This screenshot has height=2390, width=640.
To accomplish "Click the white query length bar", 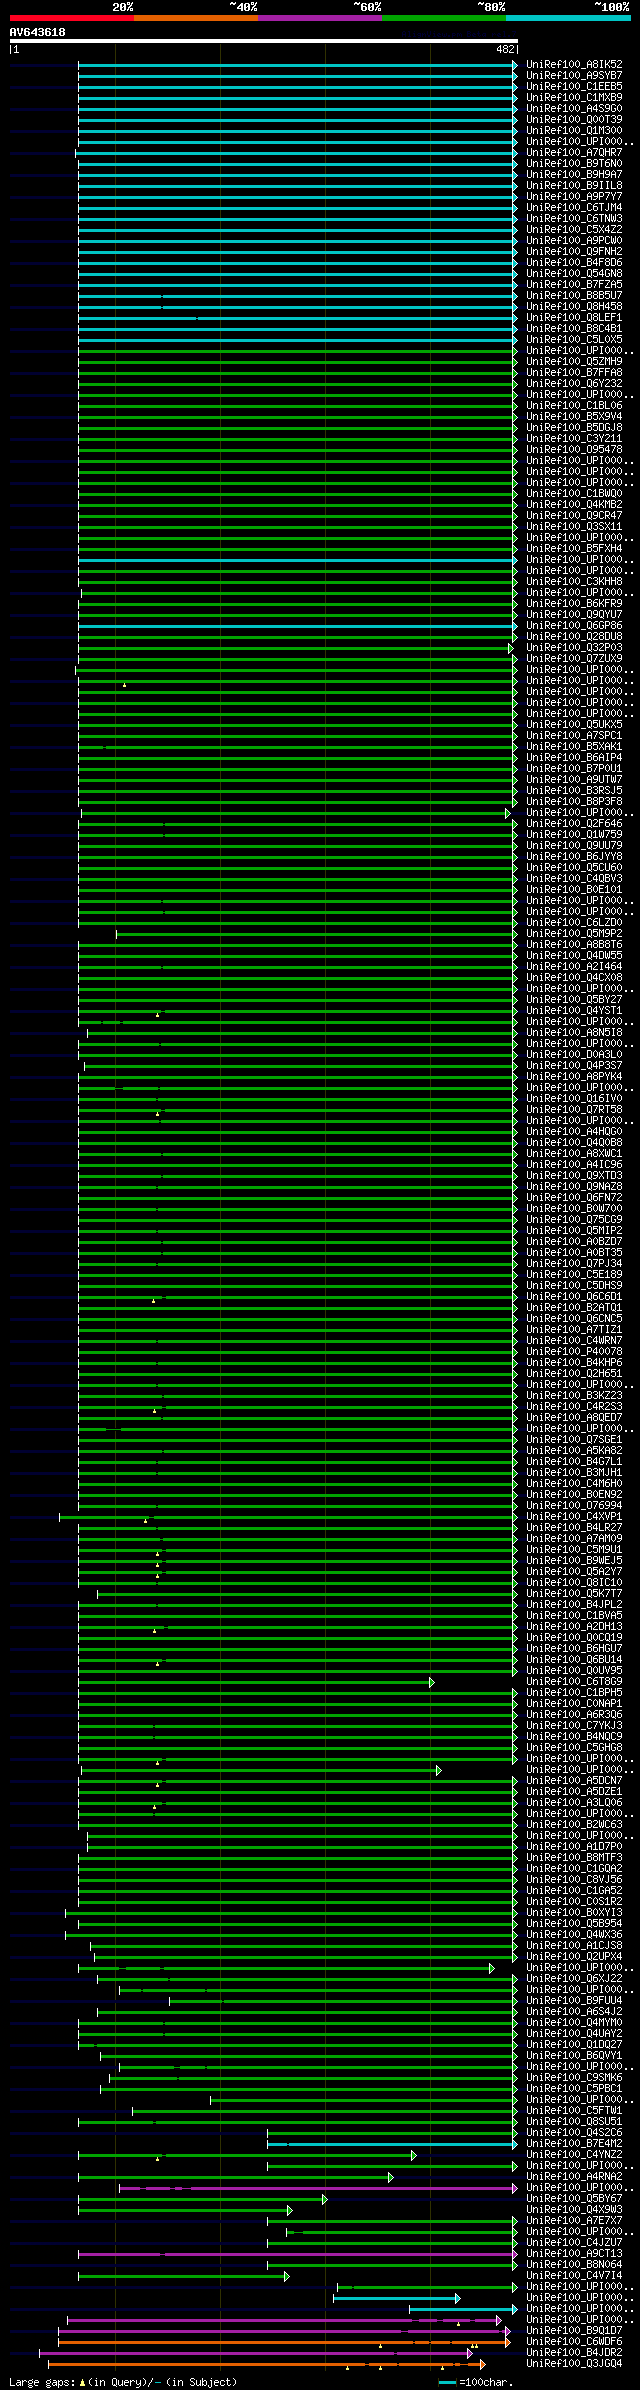I will pyautogui.click(x=264, y=41).
